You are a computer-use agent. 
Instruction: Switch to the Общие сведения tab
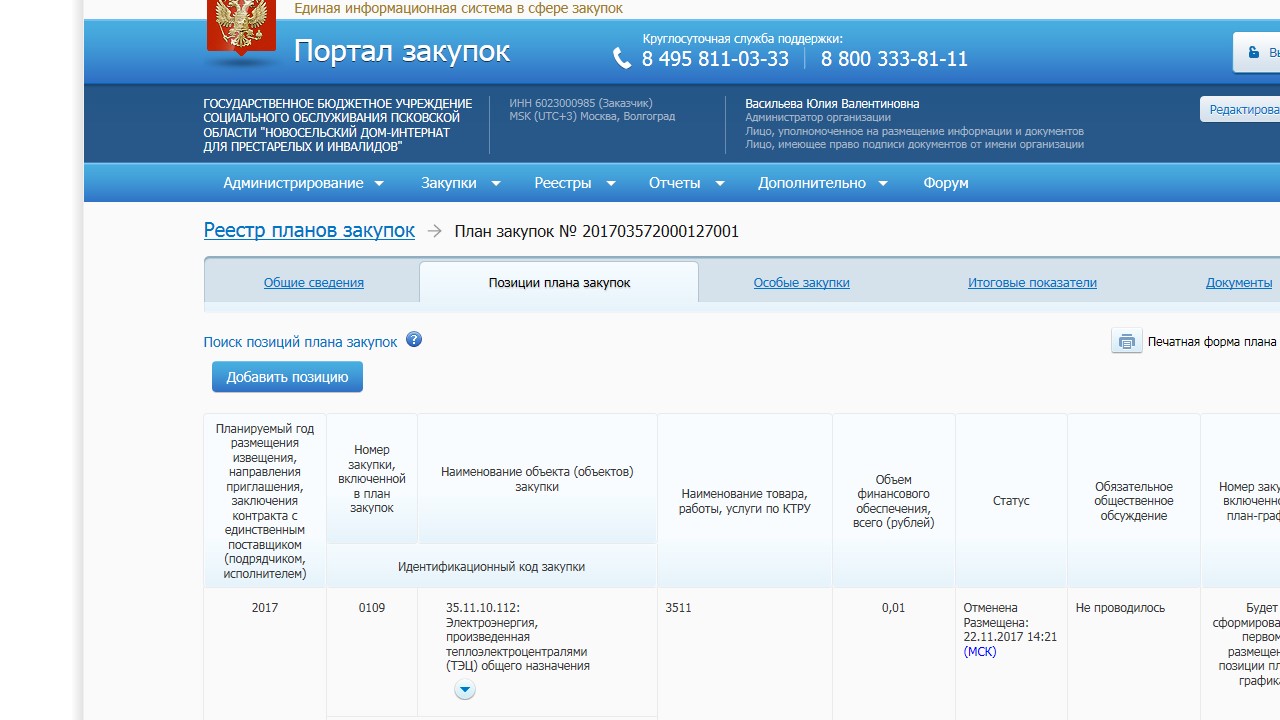coord(313,283)
